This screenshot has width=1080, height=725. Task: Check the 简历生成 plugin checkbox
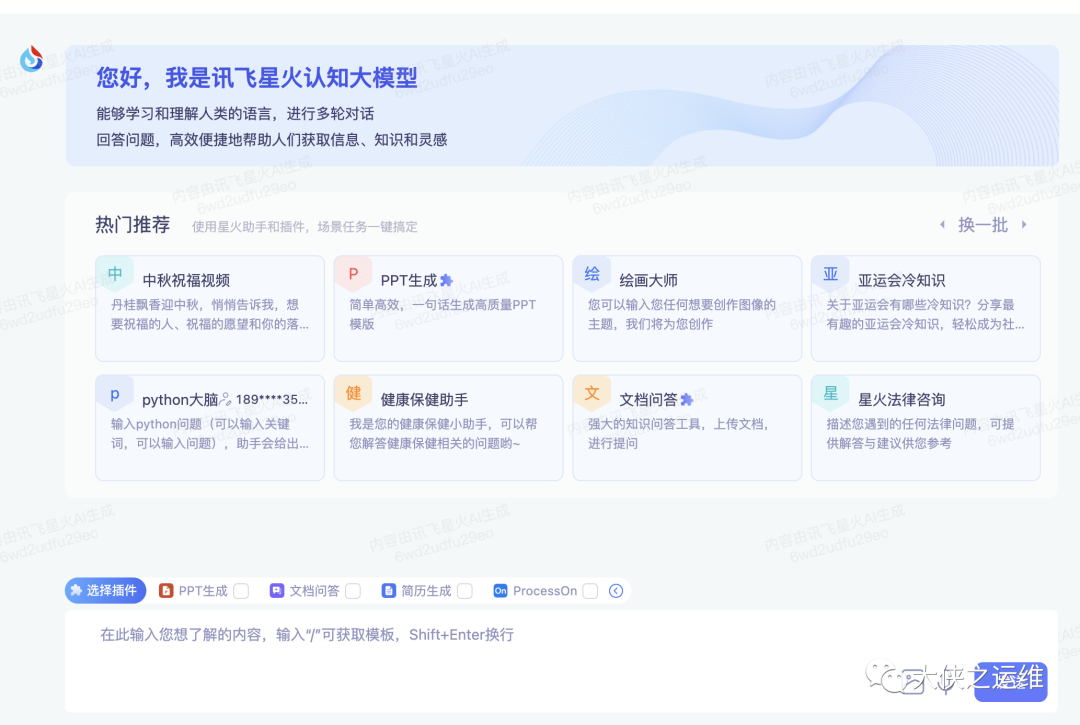click(465, 591)
